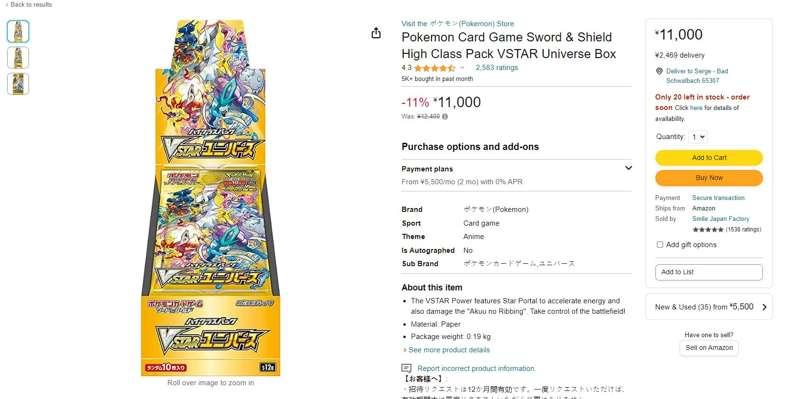This screenshot has width=800, height=399.
Task: Visit the Pokemon Store link
Action: coord(458,23)
